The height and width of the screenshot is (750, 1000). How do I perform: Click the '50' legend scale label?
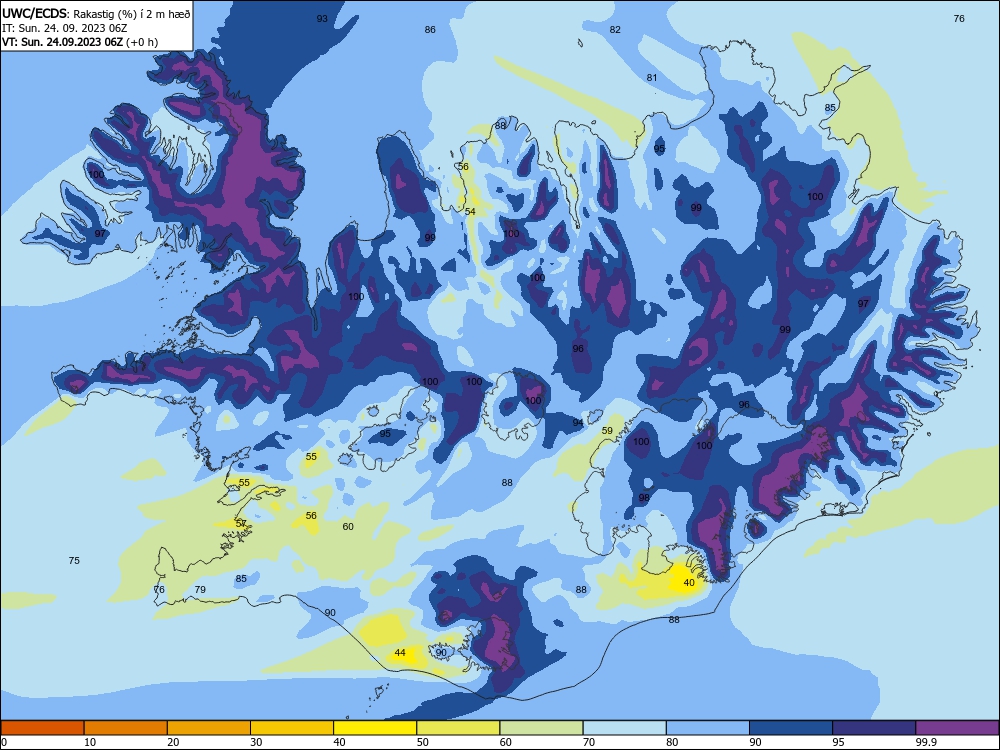423,742
